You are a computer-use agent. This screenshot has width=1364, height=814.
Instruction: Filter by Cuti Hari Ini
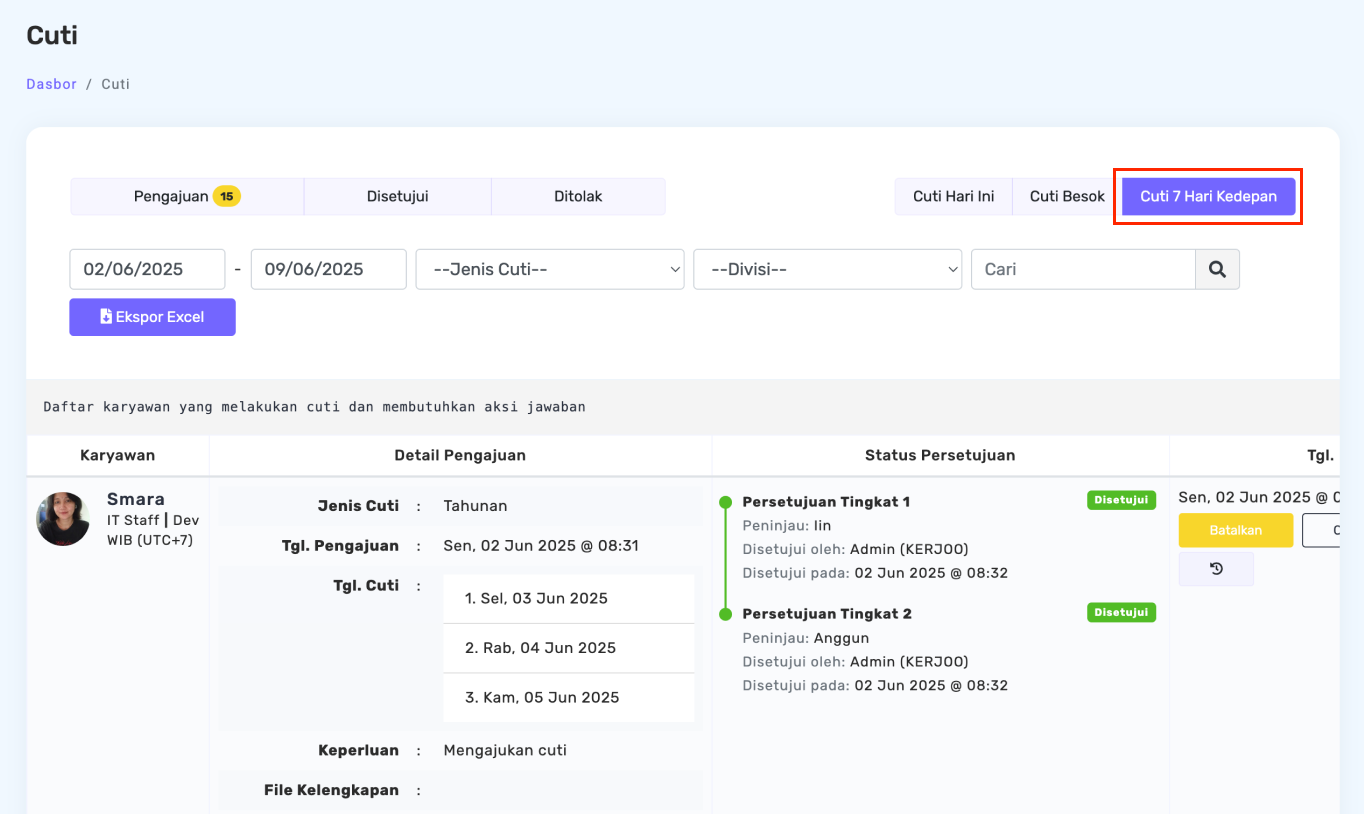click(x=953, y=197)
